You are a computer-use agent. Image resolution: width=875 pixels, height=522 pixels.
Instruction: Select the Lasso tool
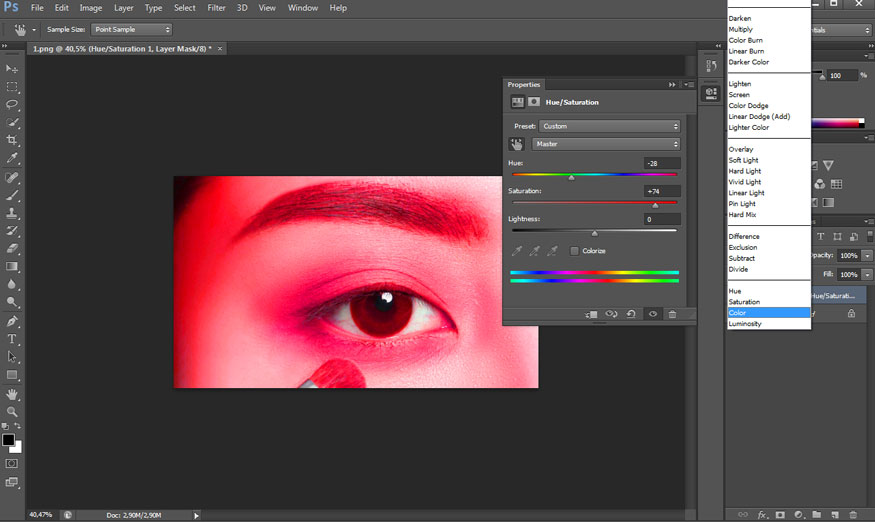12,104
